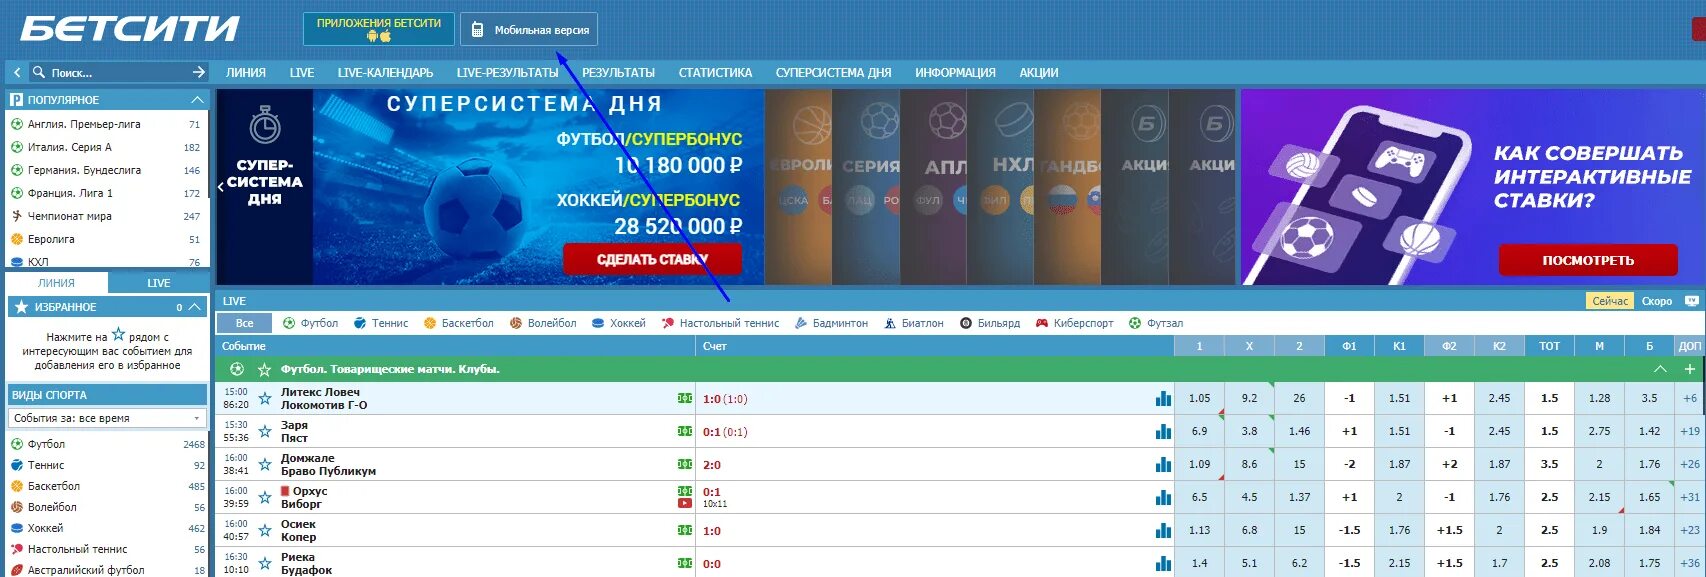The height and width of the screenshot is (577, 1706).
Task: Filter live events by Хоккей
Action: click(619, 323)
